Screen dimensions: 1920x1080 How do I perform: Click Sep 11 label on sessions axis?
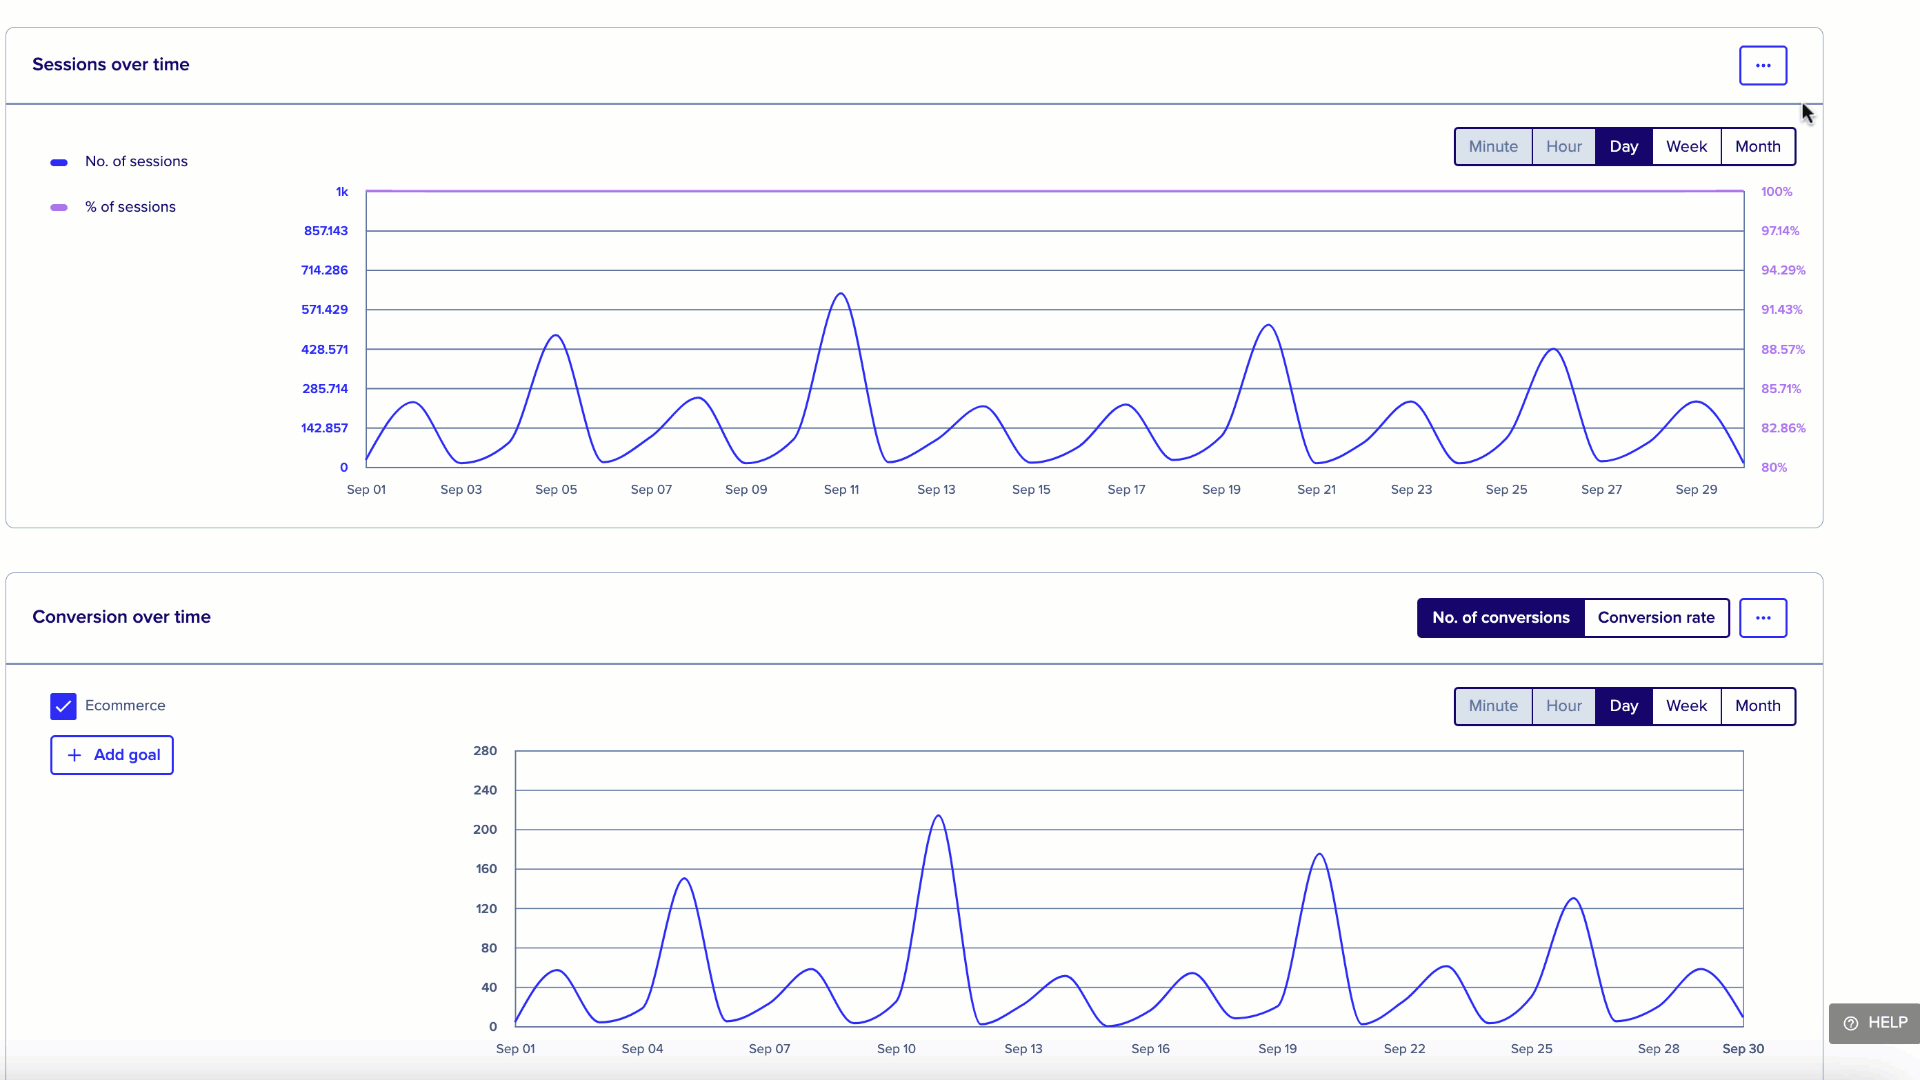(x=841, y=490)
